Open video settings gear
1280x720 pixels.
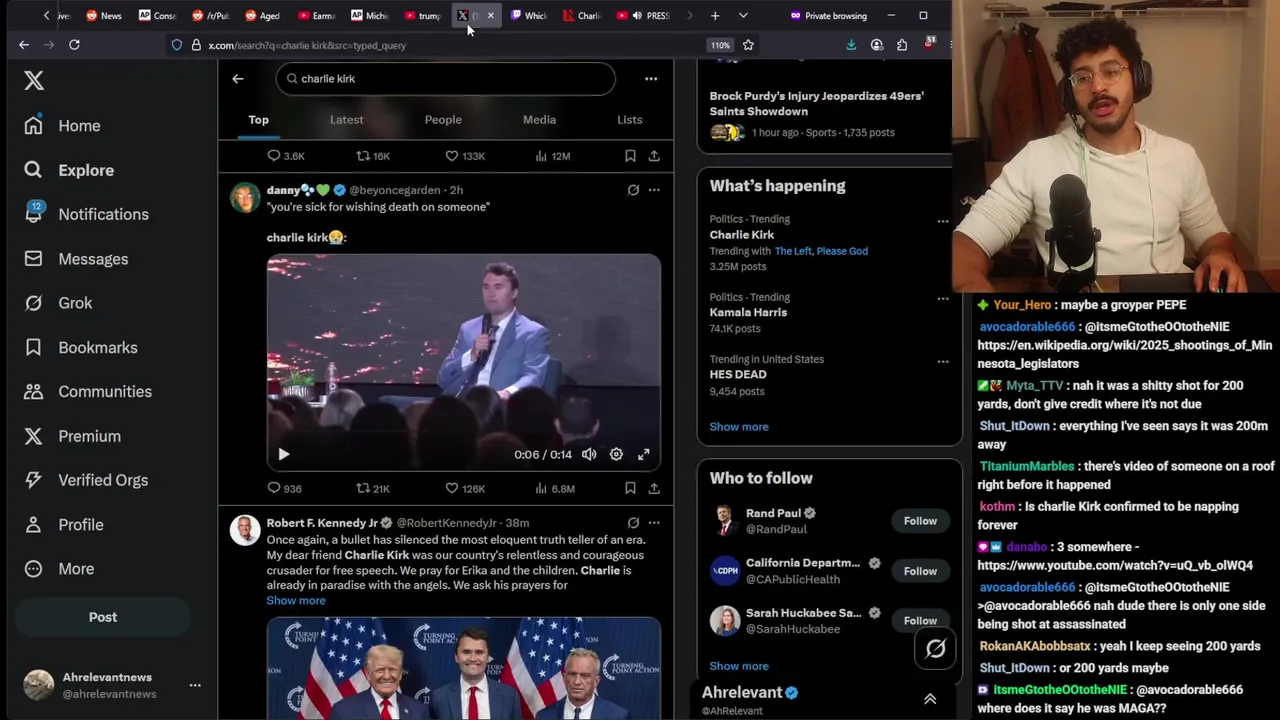coord(616,455)
